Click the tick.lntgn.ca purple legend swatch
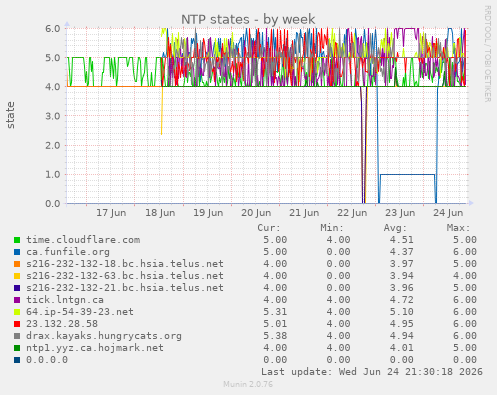The width and height of the screenshot is (497, 395). tap(17, 300)
